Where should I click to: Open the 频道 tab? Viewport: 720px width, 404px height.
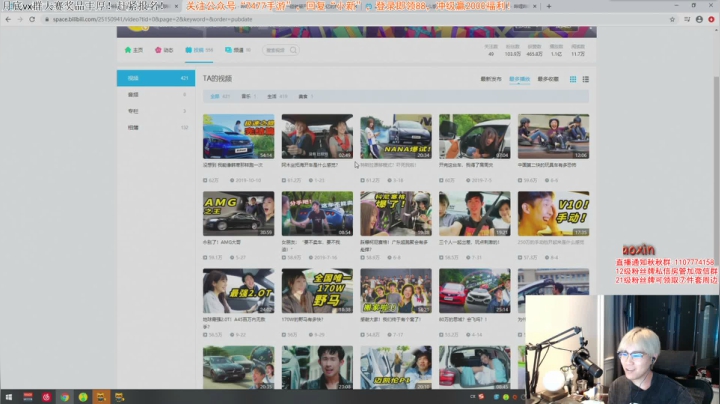pyautogui.click(x=237, y=50)
